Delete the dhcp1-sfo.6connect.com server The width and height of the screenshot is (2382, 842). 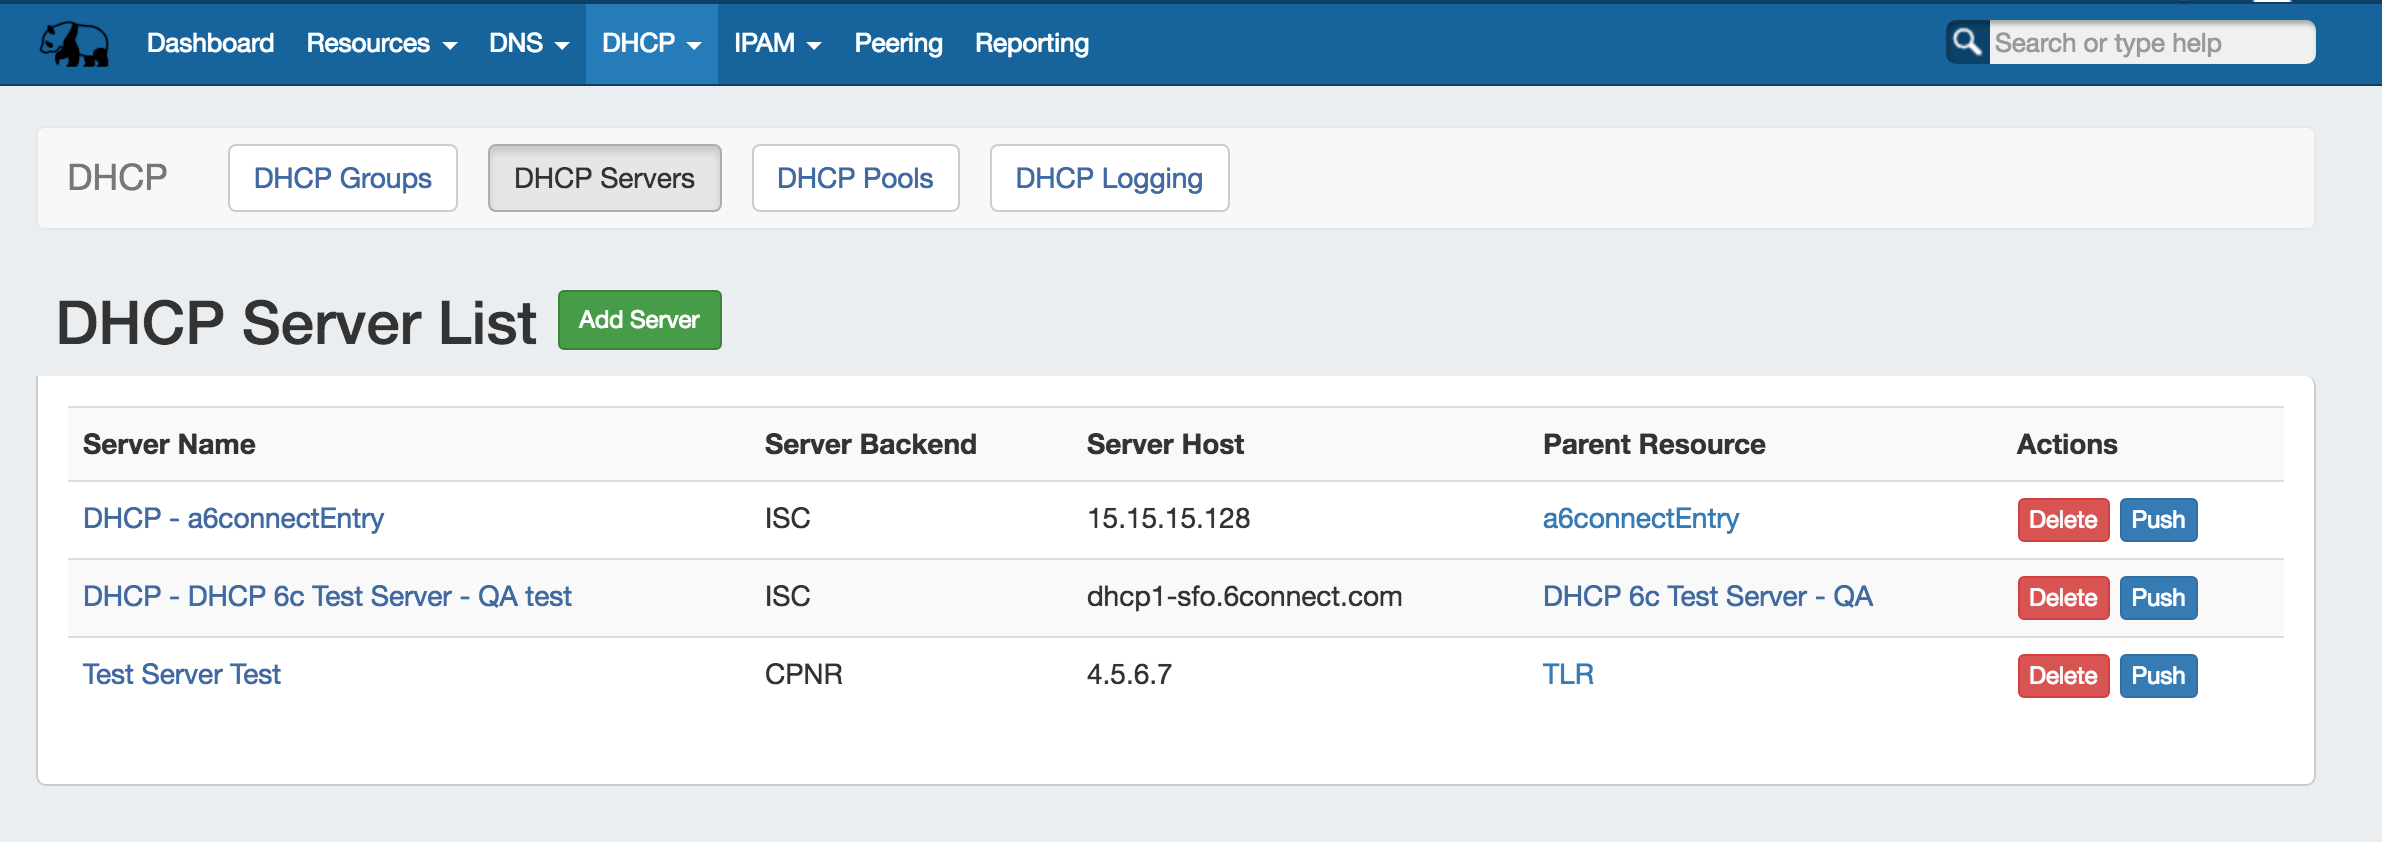pyautogui.click(x=2062, y=598)
